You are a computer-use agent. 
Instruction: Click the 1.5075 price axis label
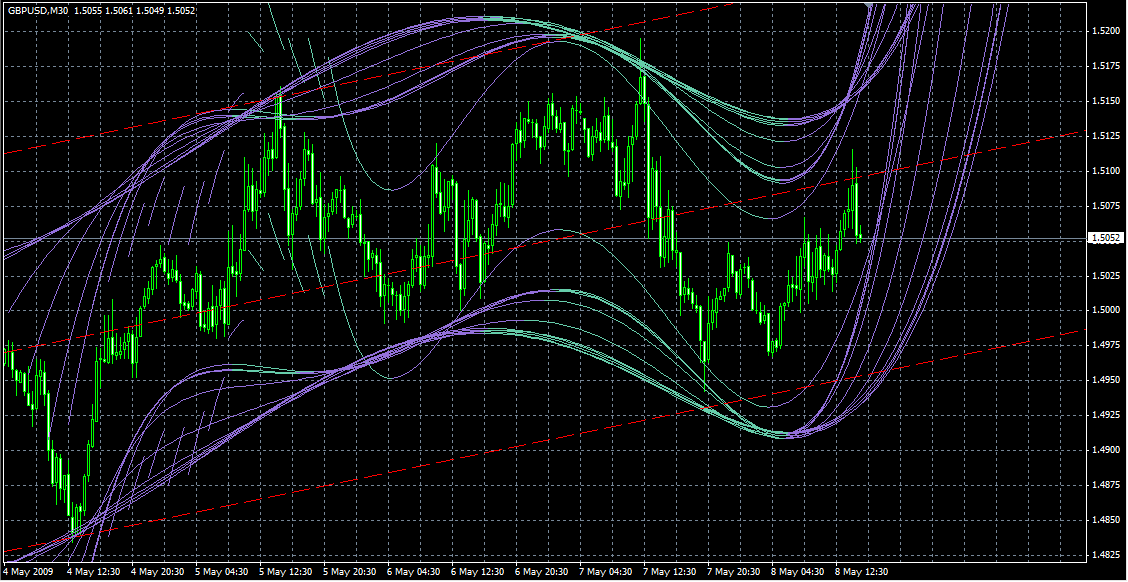coord(1106,206)
